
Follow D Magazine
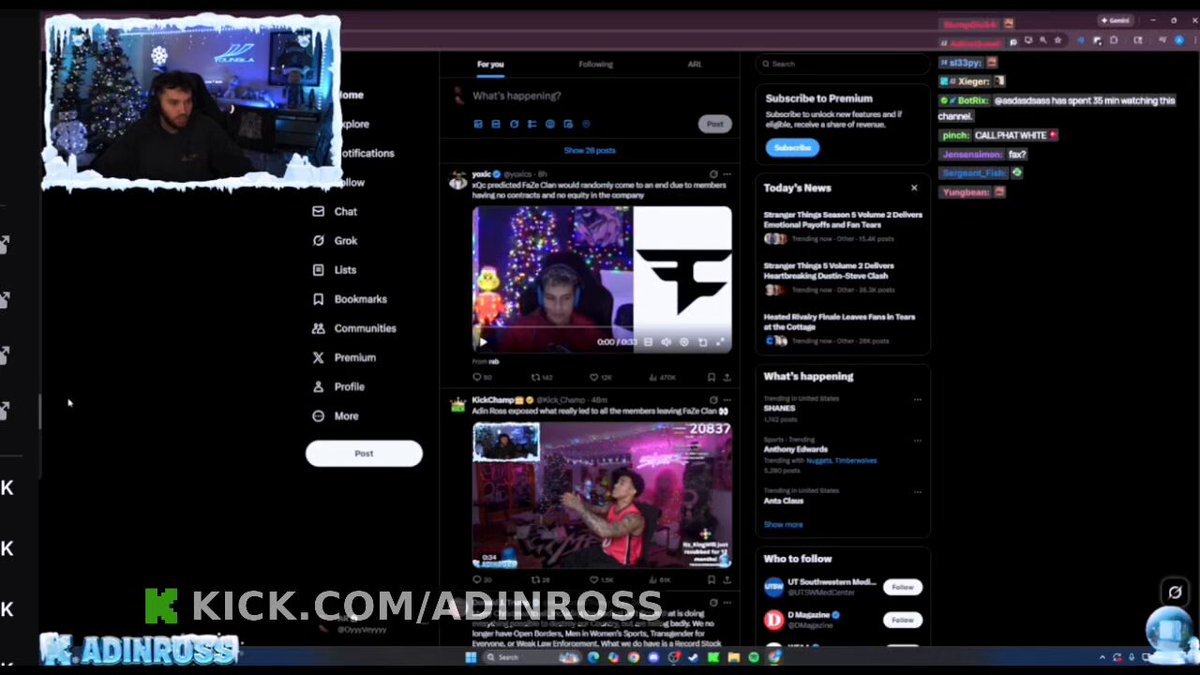click(903, 620)
